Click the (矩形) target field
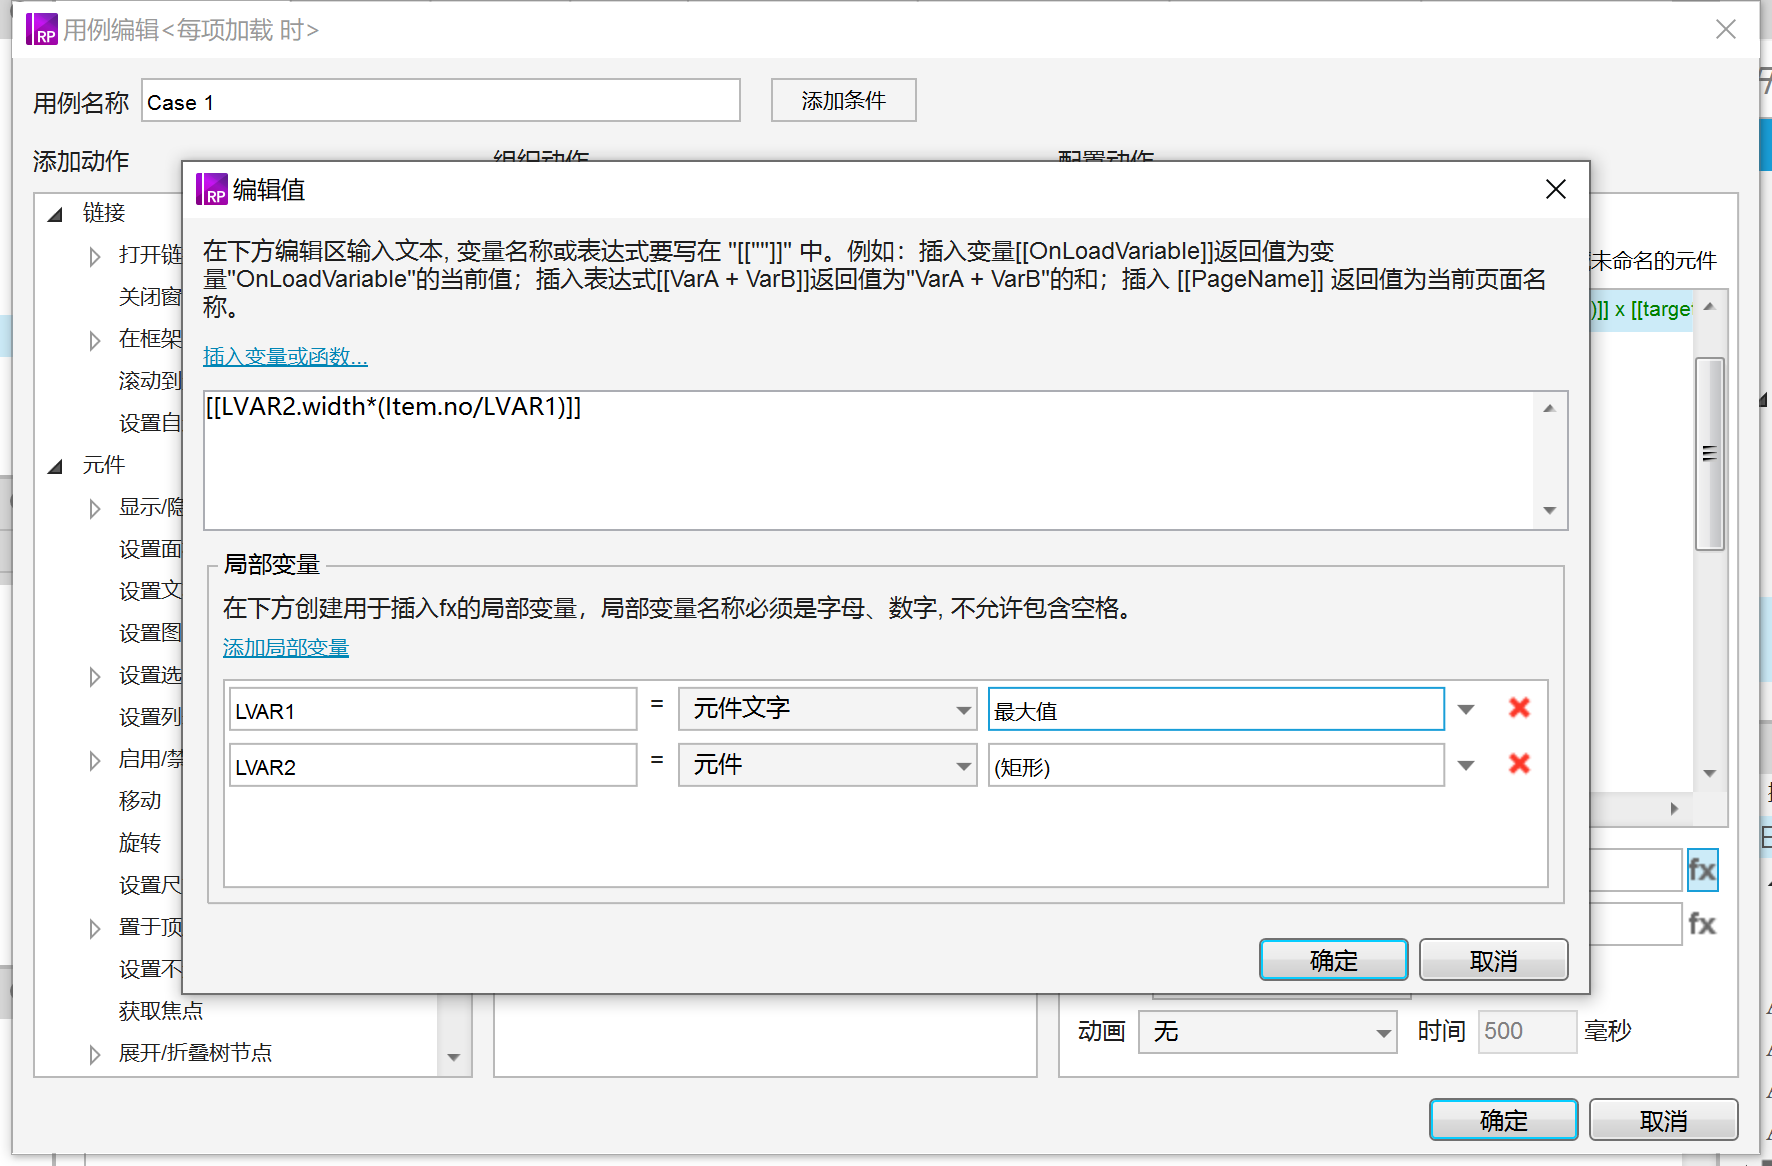1772x1166 pixels. click(1216, 765)
